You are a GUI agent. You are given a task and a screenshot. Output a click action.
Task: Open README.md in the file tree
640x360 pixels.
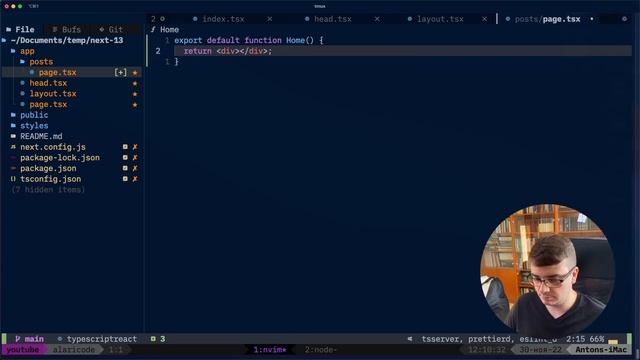[41, 136]
